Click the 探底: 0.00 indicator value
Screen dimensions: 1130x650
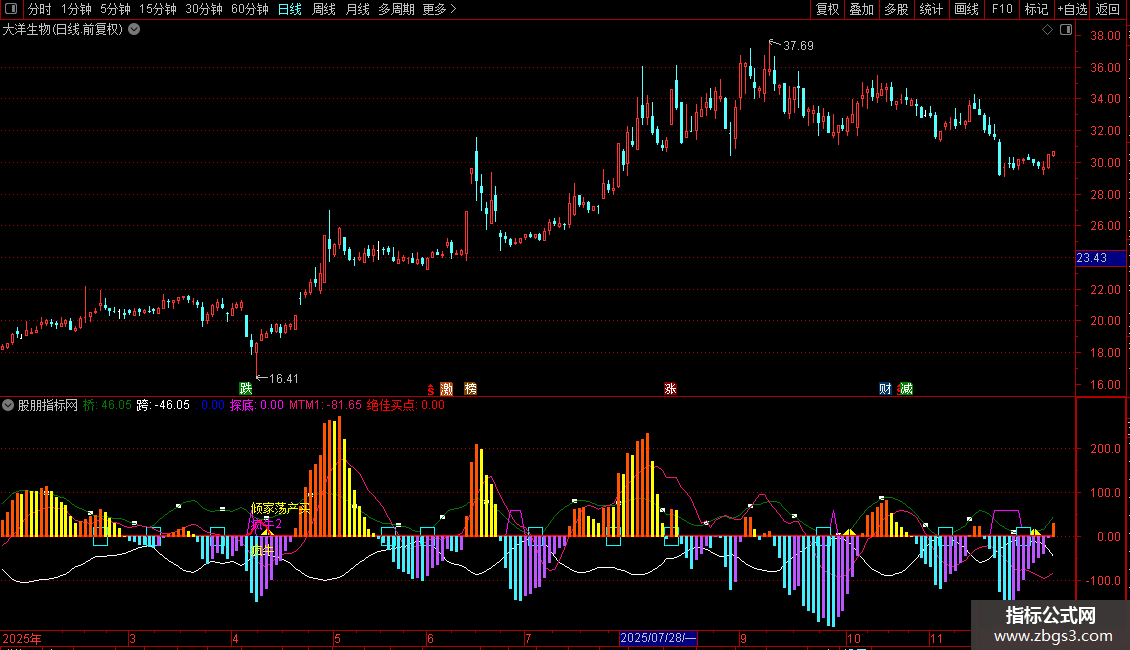tap(257, 405)
